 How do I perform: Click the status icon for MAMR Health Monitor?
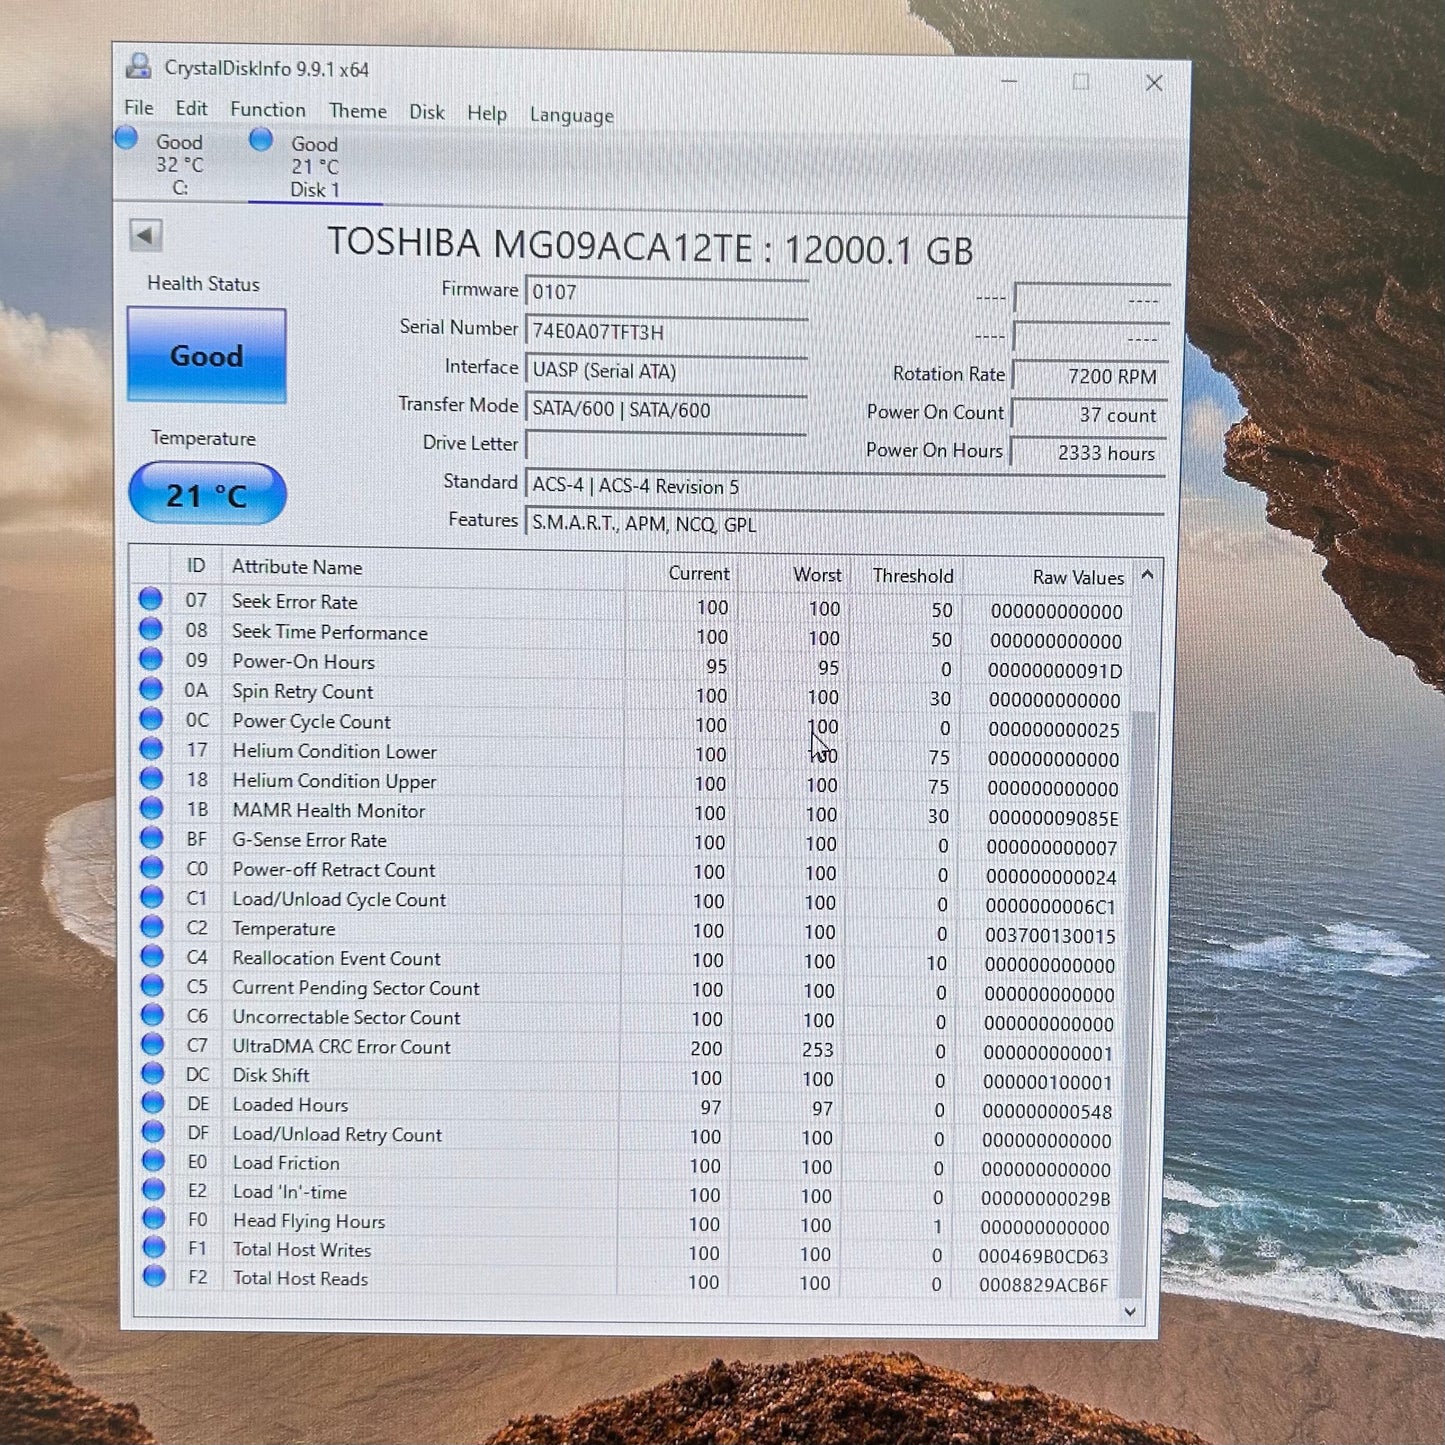(x=151, y=808)
